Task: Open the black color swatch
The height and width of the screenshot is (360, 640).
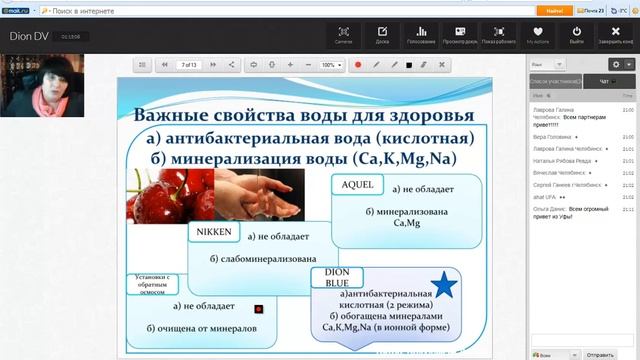Action: tap(409, 65)
